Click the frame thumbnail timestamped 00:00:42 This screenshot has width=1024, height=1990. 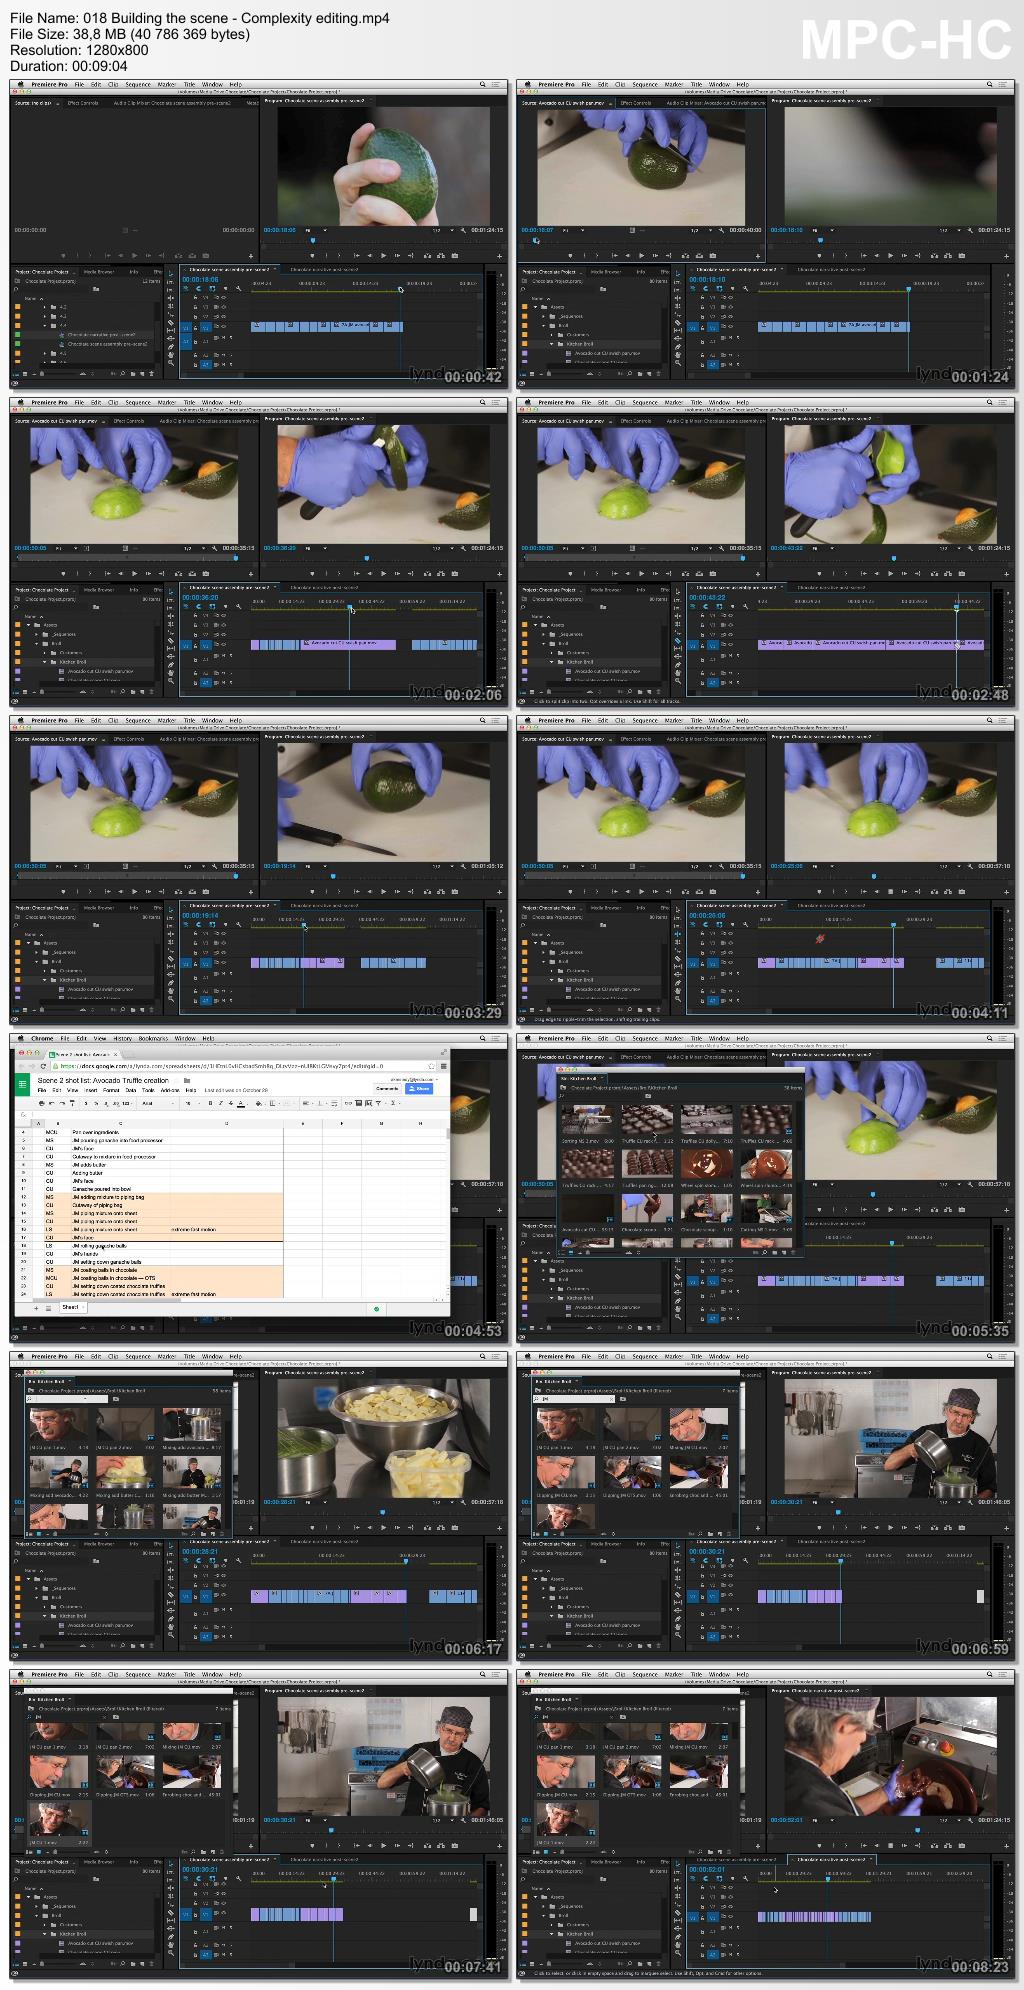point(259,234)
